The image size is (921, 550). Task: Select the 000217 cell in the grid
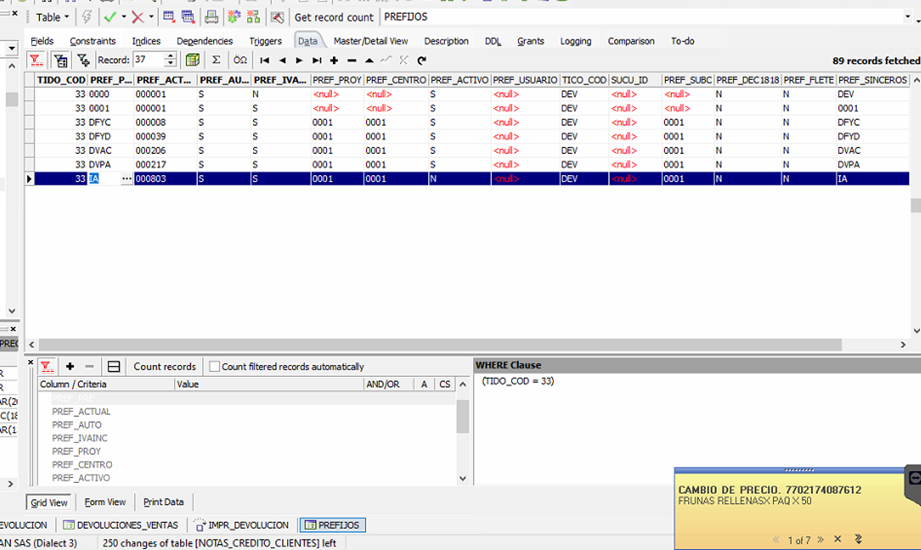165,165
